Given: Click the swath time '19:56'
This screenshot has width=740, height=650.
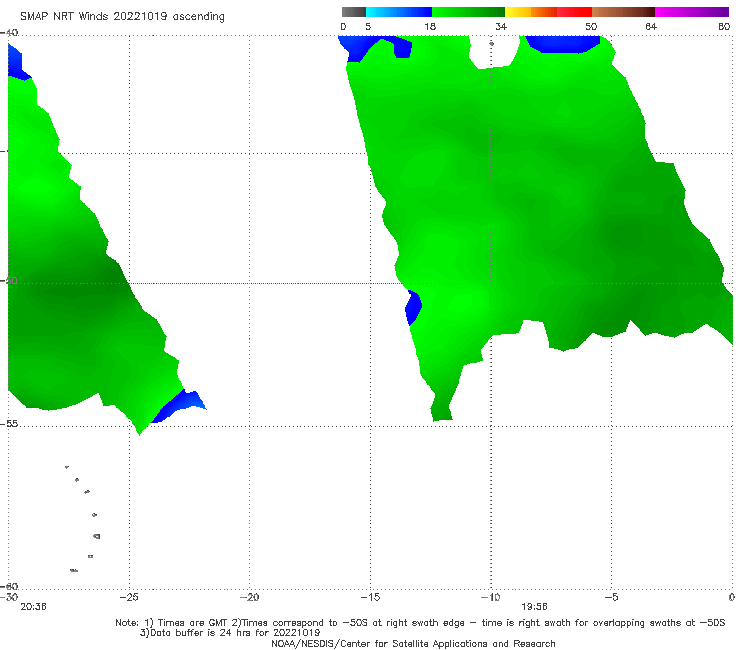Looking at the screenshot, I should coord(534,607).
